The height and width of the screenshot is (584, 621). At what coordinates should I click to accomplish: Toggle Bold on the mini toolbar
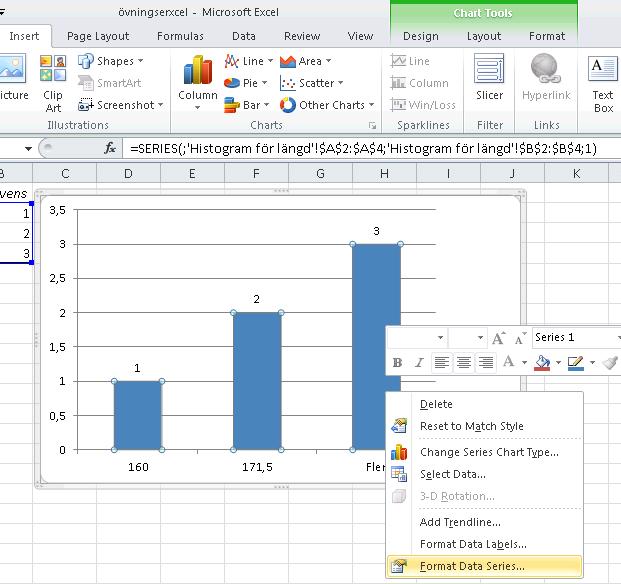click(397, 362)
